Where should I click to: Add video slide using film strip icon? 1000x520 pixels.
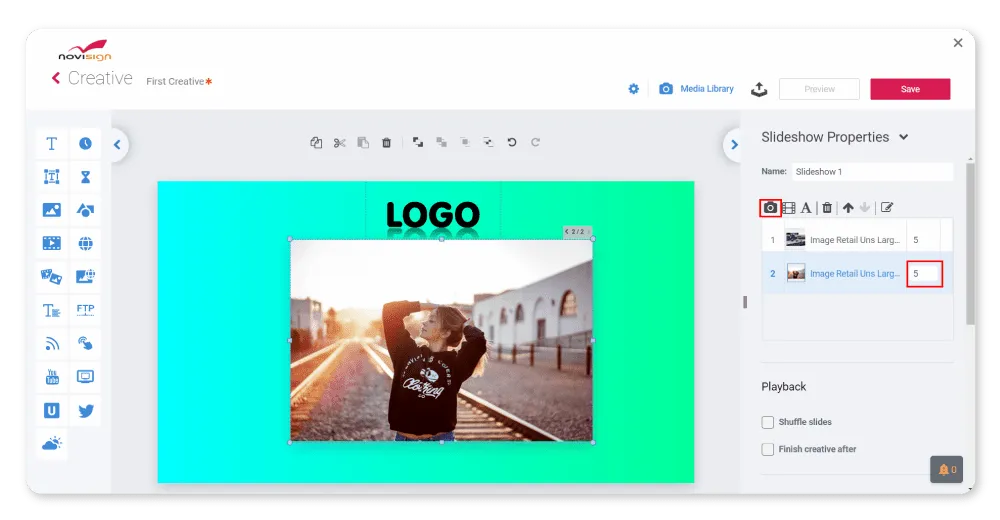coord(788,208)
